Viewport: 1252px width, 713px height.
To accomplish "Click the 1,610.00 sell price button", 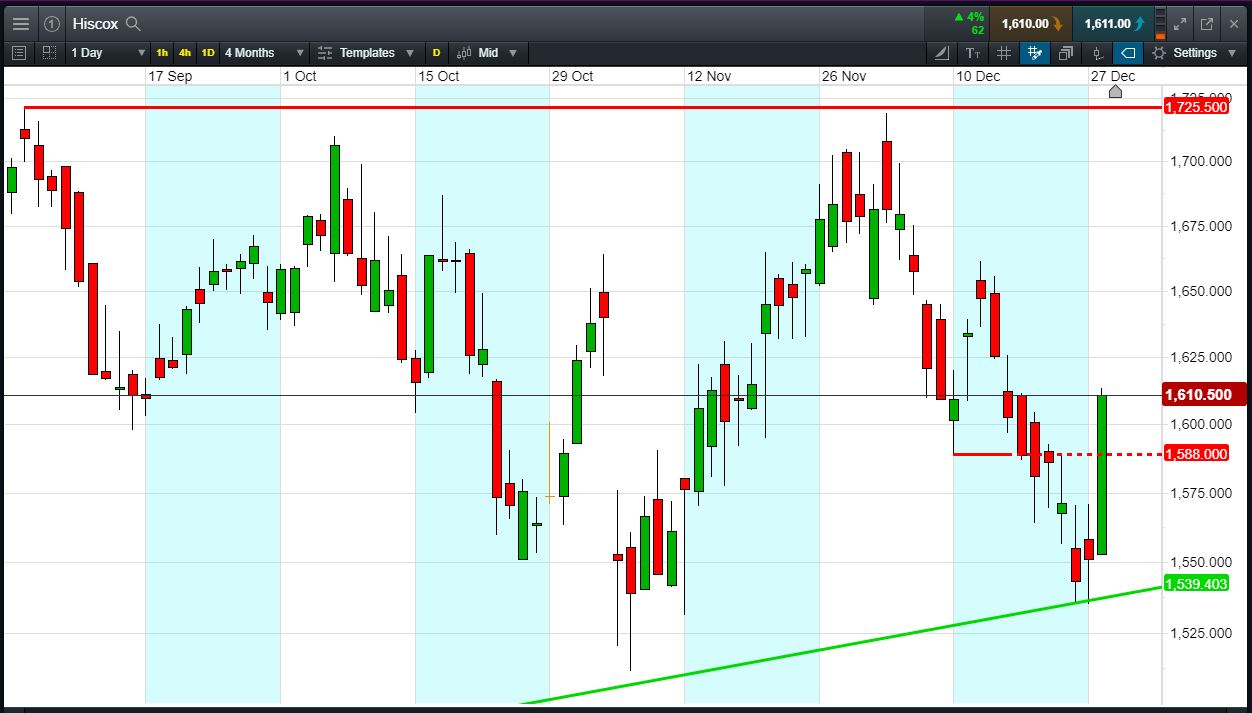I will click(1031, 23).
